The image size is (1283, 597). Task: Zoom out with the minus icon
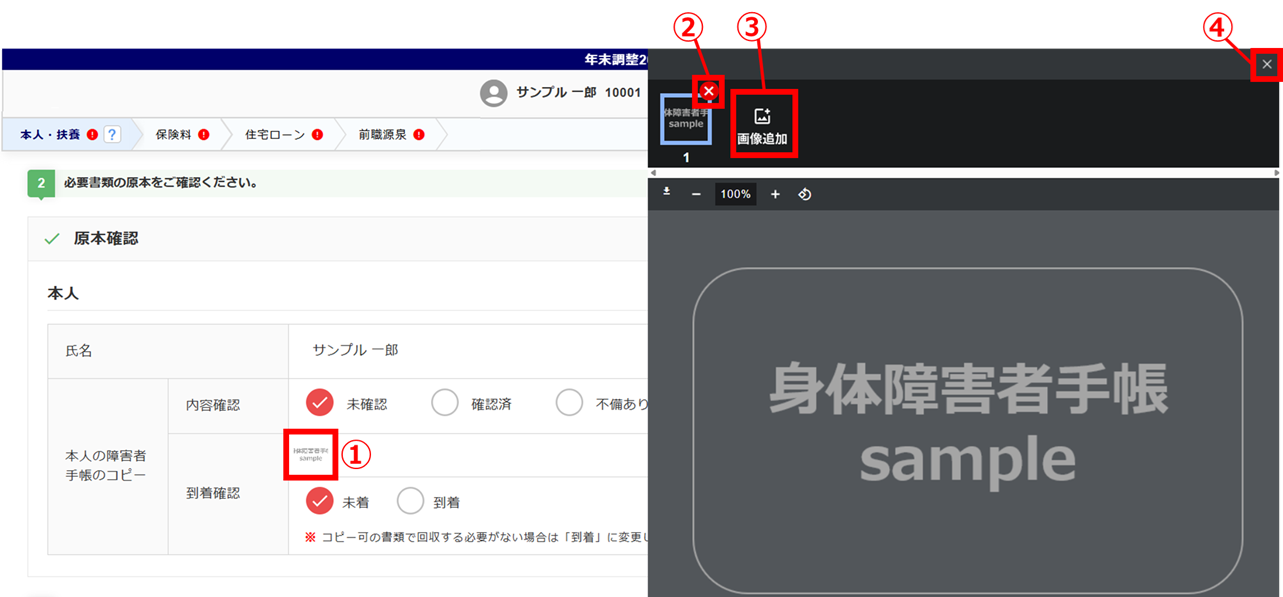pos(696,194)
